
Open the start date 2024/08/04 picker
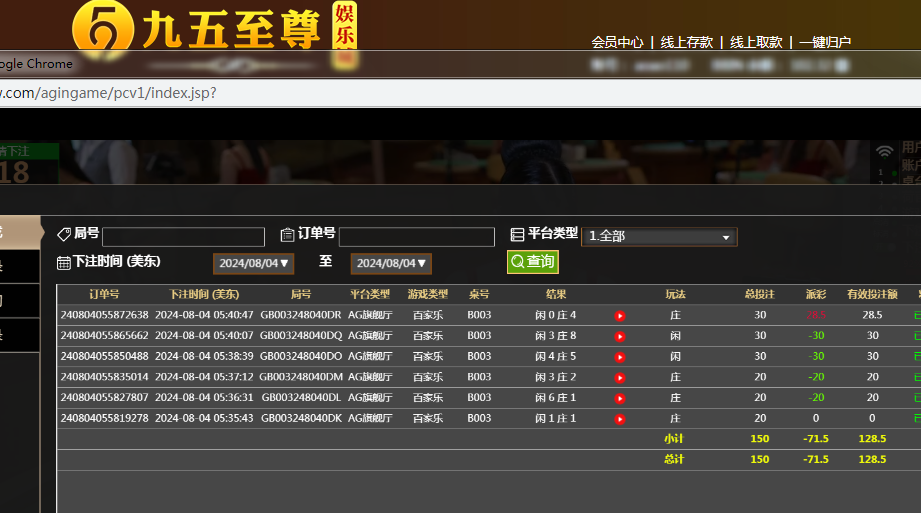(x=253, y=263)
